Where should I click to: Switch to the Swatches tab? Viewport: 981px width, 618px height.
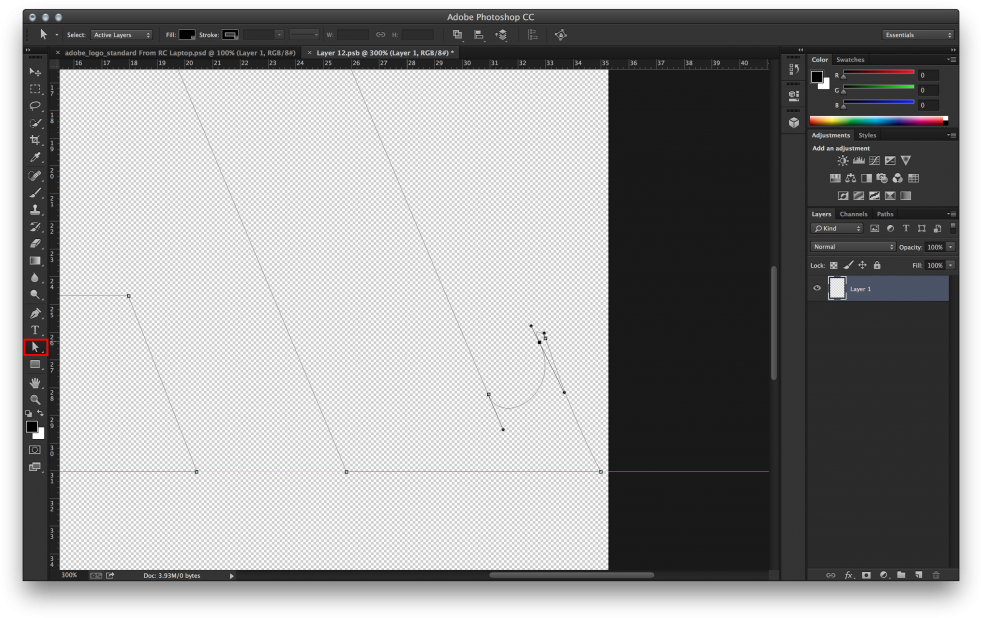coord(850,59)
